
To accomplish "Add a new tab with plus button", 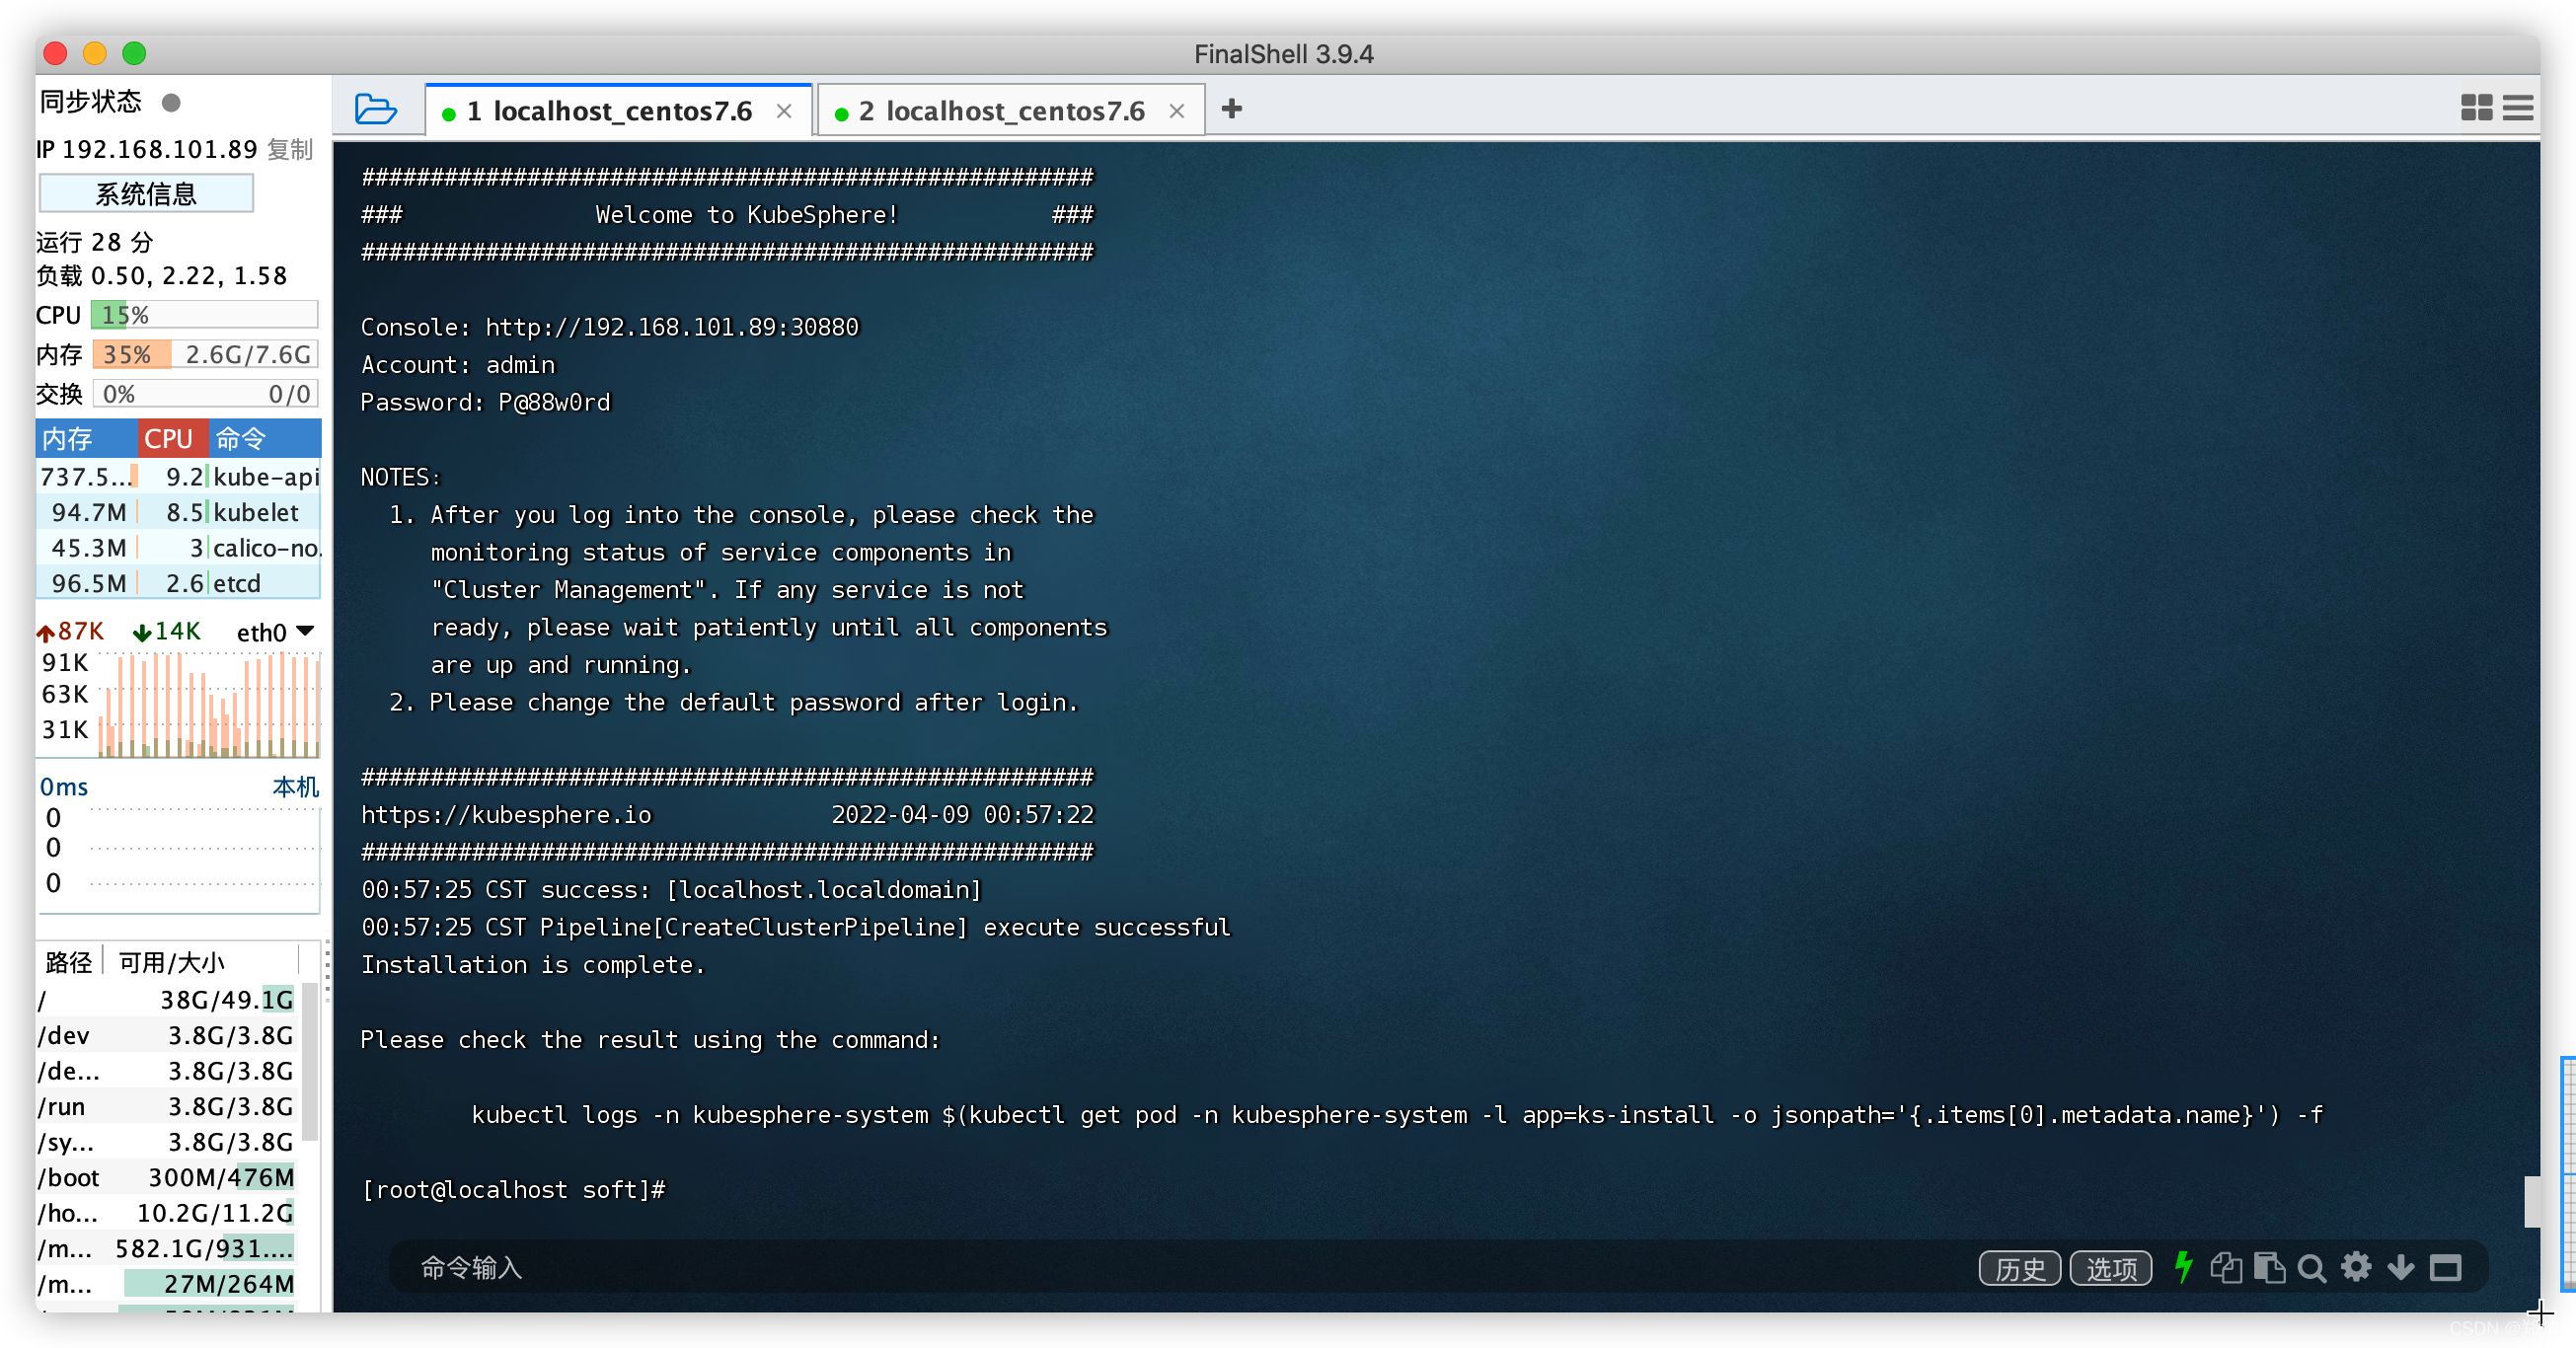I will 1231,108.
